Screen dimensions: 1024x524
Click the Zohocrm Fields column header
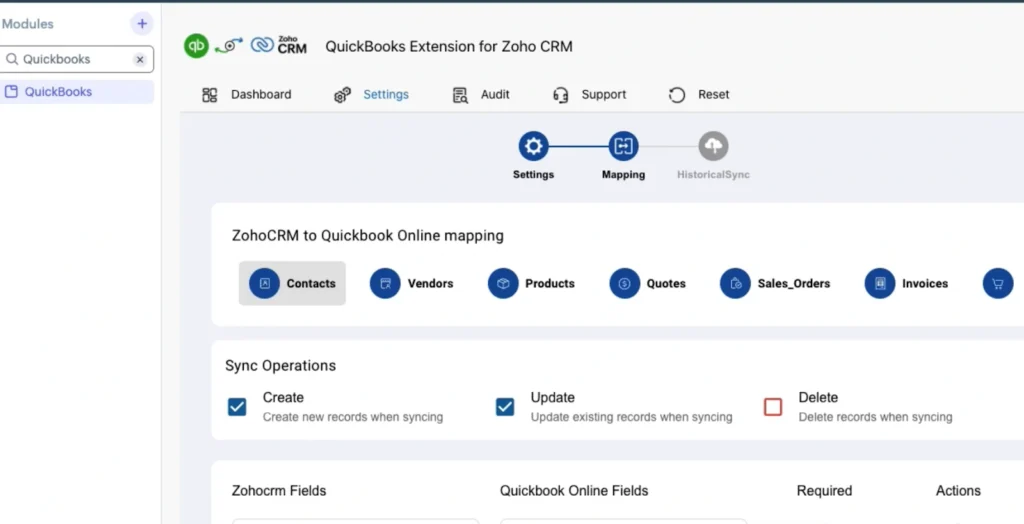[x=279, y=491]
